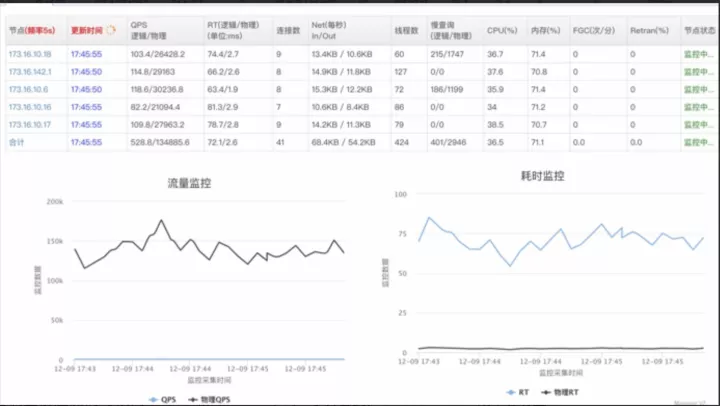The width and height of the screenshot is (720, 406).
Task: Click the CPU(%) column header
Action: click(x=502, y=30)
